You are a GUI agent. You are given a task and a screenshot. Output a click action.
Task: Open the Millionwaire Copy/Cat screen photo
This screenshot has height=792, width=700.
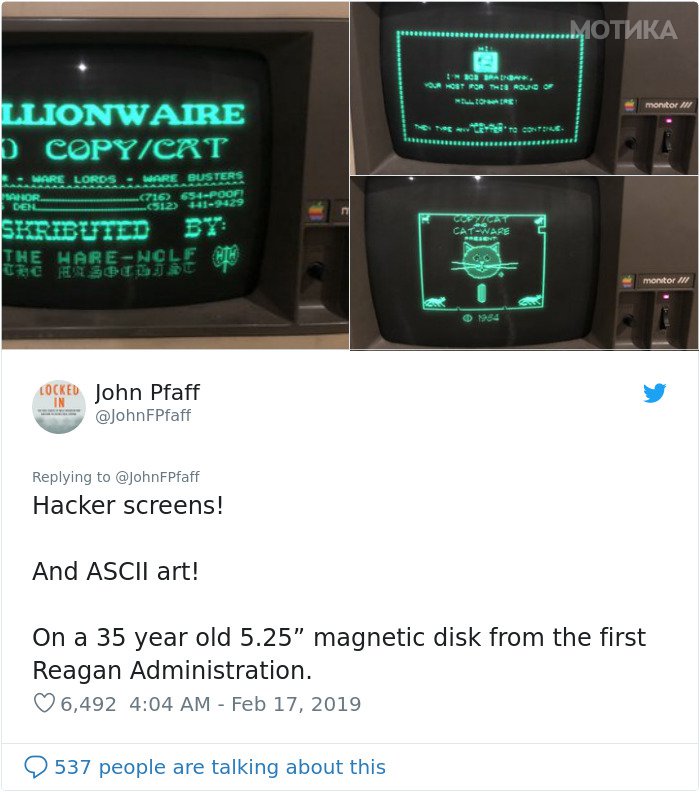pyautogui.click(x=175, y=175)
